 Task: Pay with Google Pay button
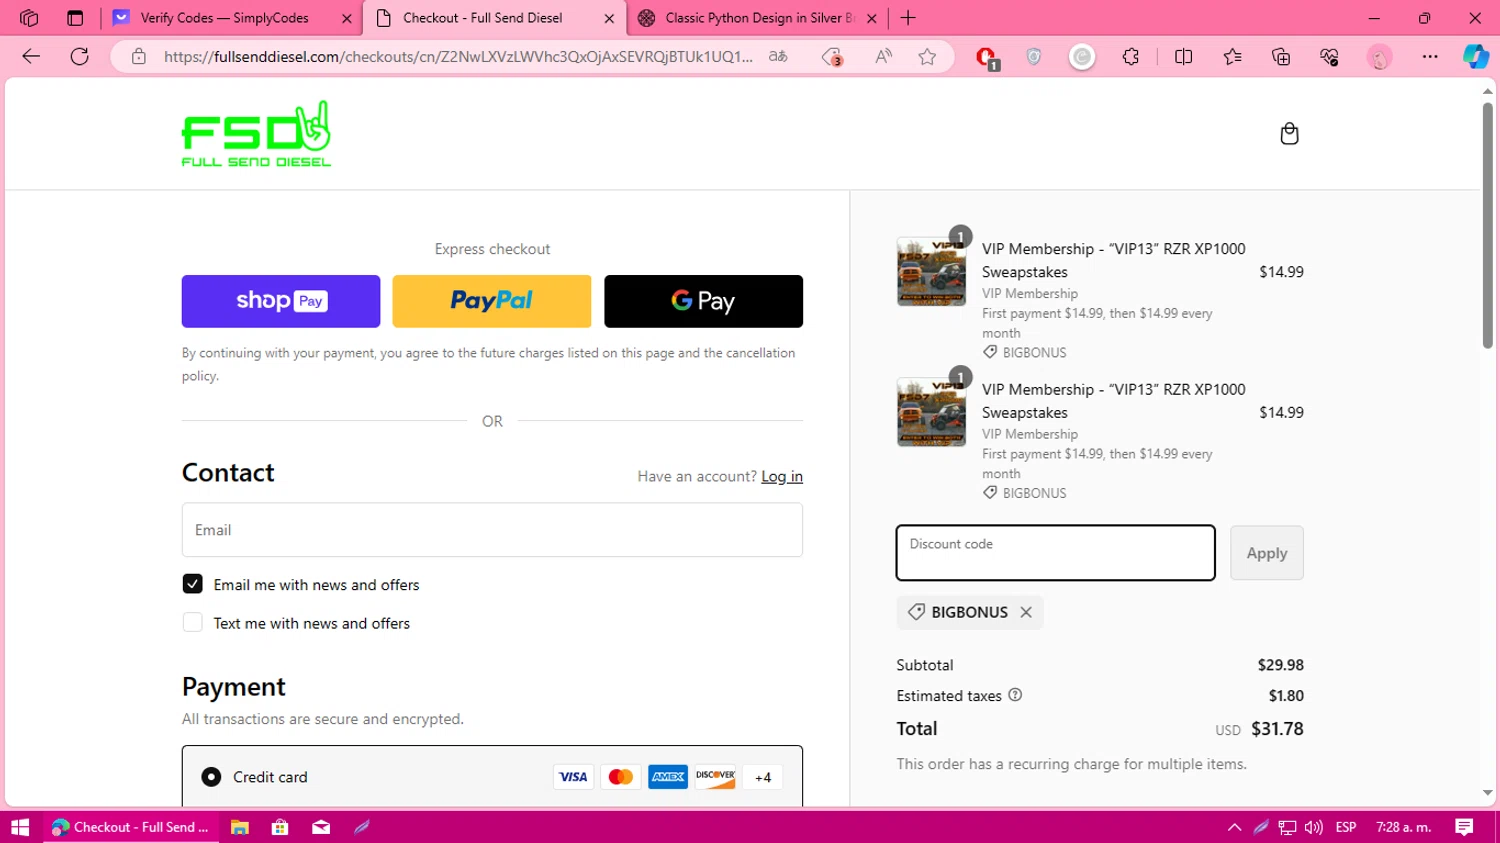[703, 301]
